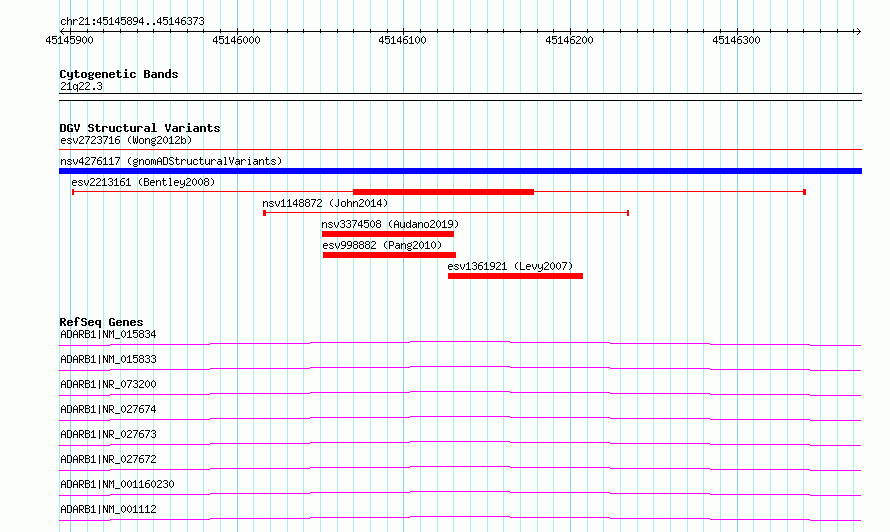Click the red esv998882 variant bar

coord(389,255)
